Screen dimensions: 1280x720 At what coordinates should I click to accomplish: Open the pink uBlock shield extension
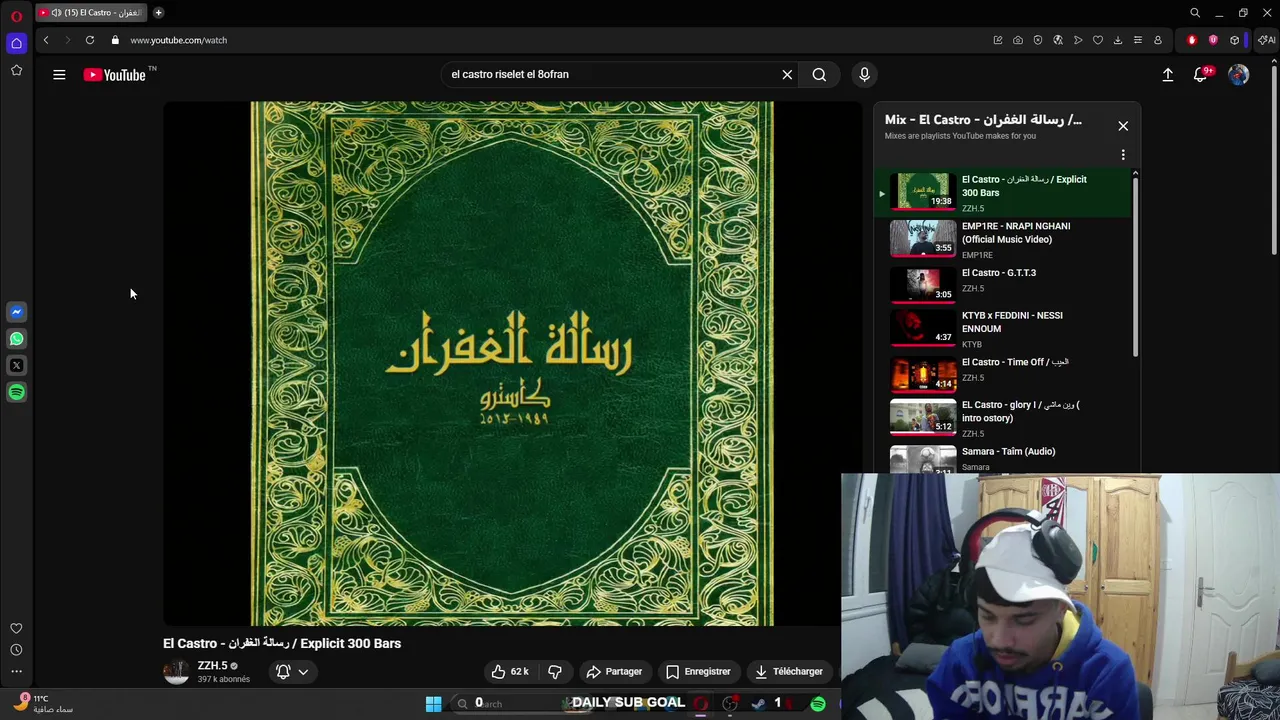pyautogui.click(x=1213, y=40)
